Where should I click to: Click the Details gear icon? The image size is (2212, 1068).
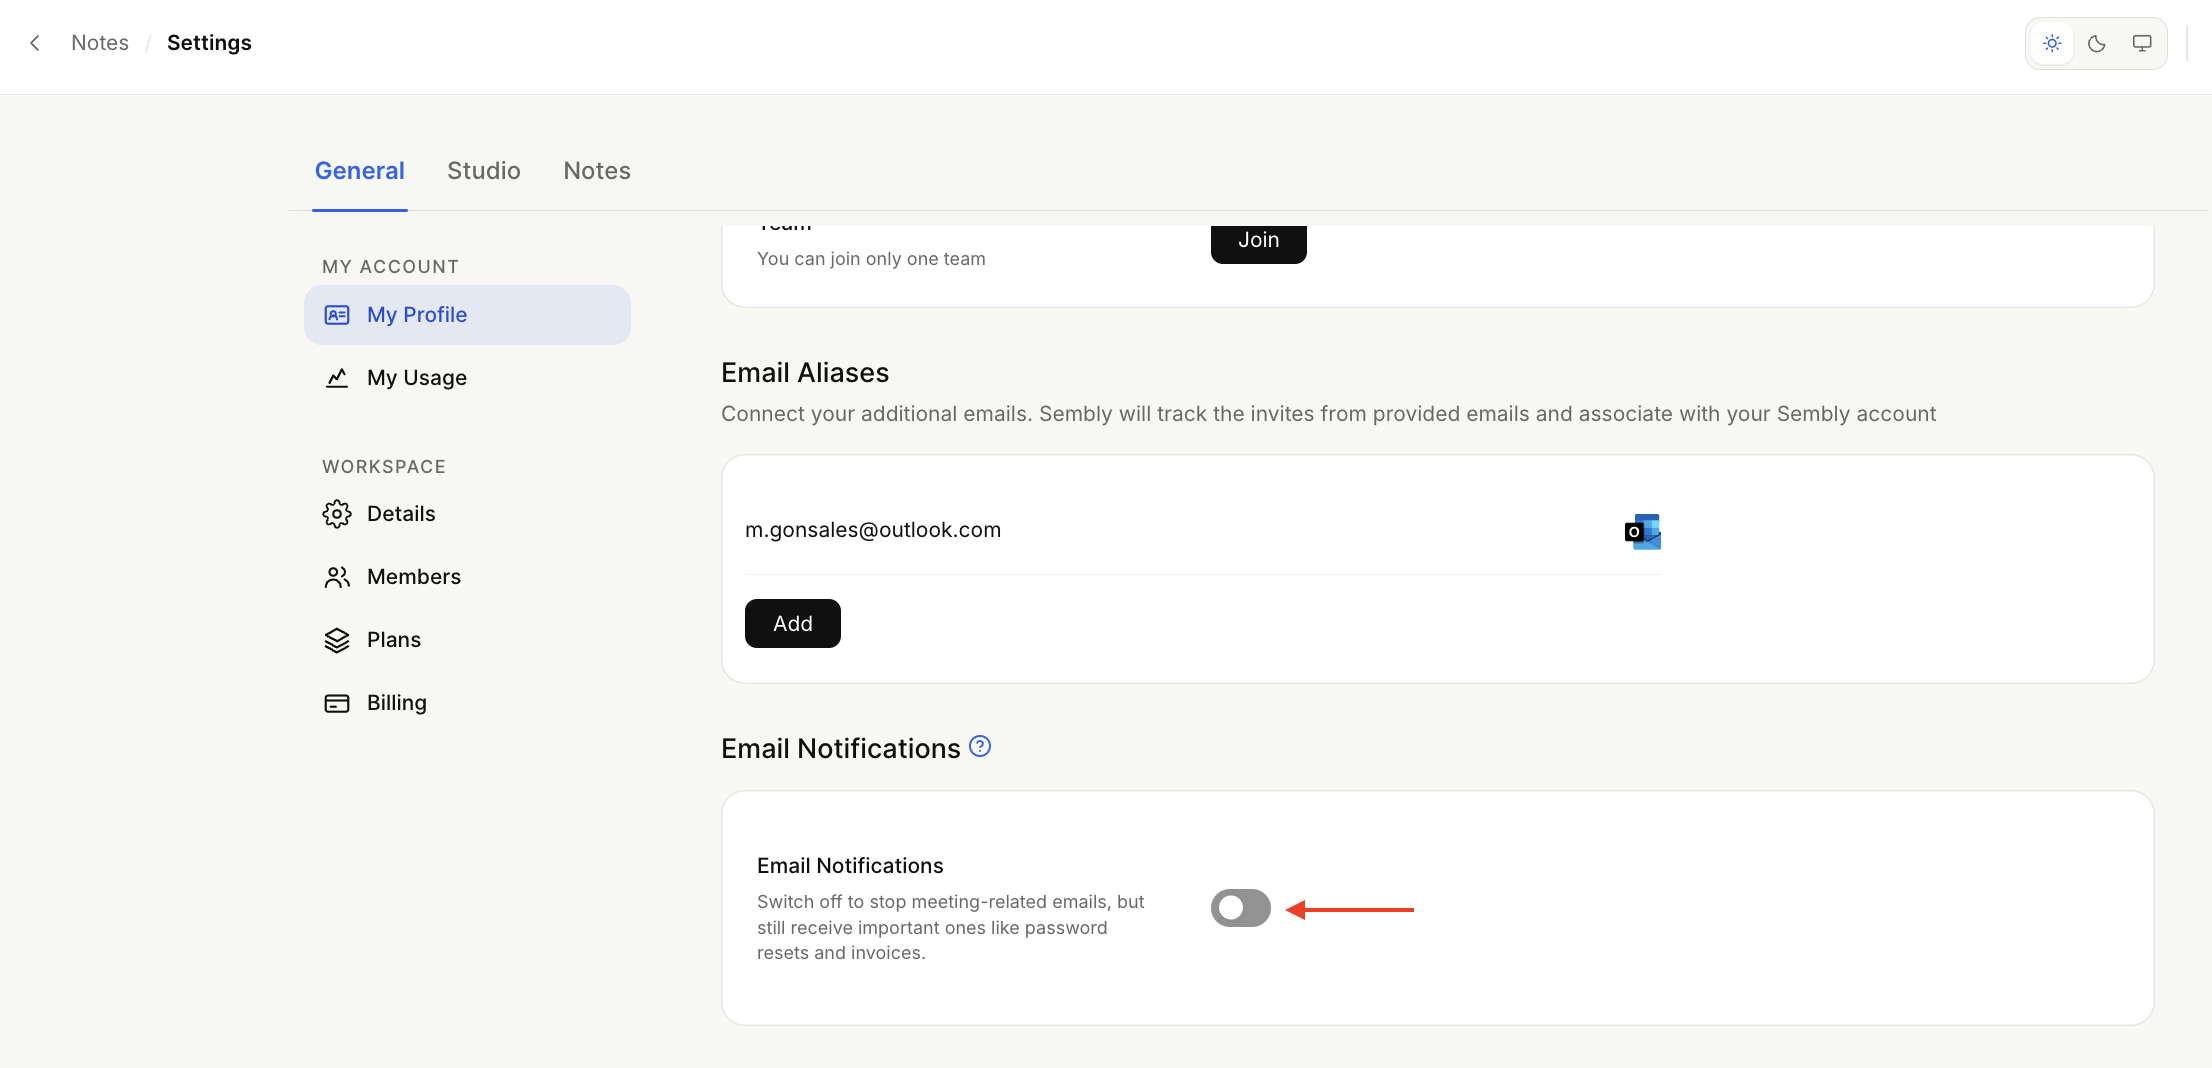pos(337,514)
